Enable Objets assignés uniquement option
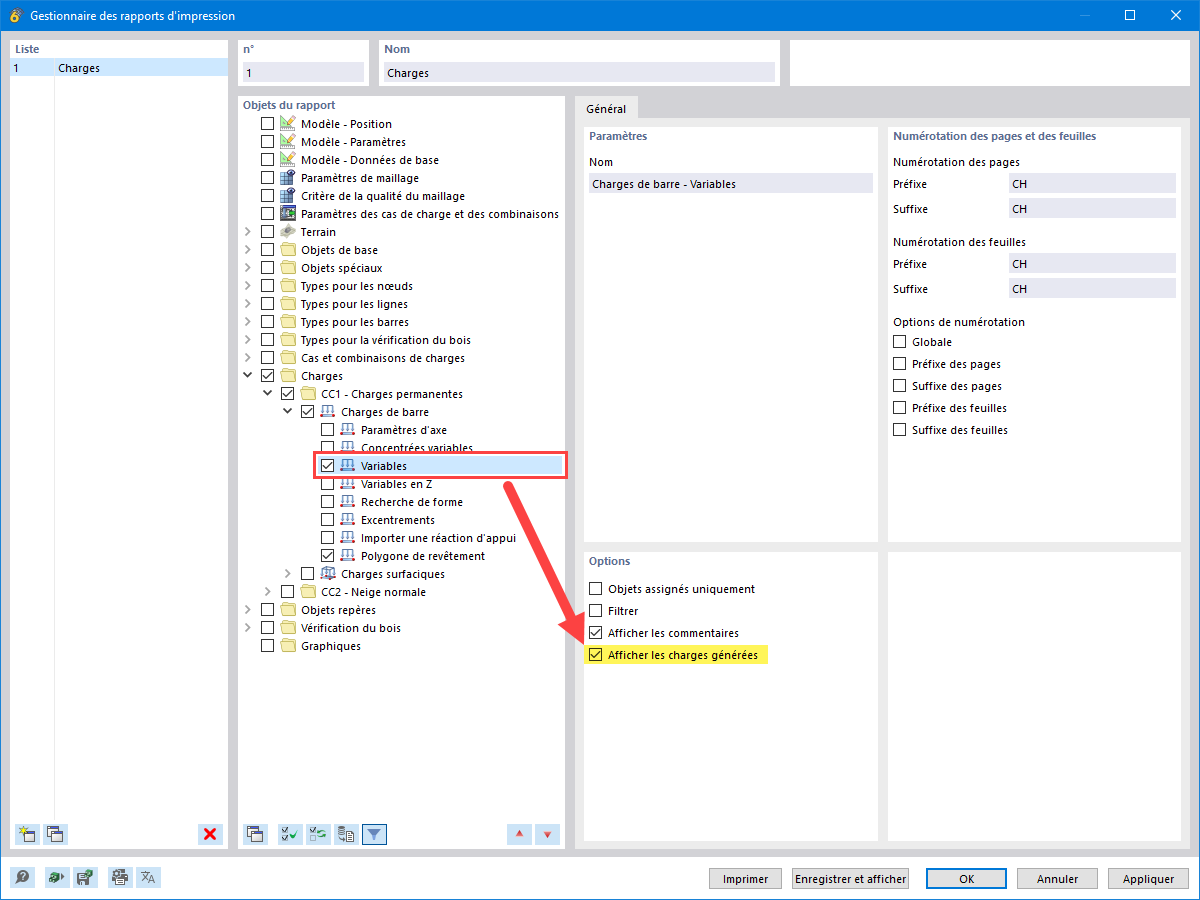Viewport: 1200px width, 900px height. tap(596, 589)
